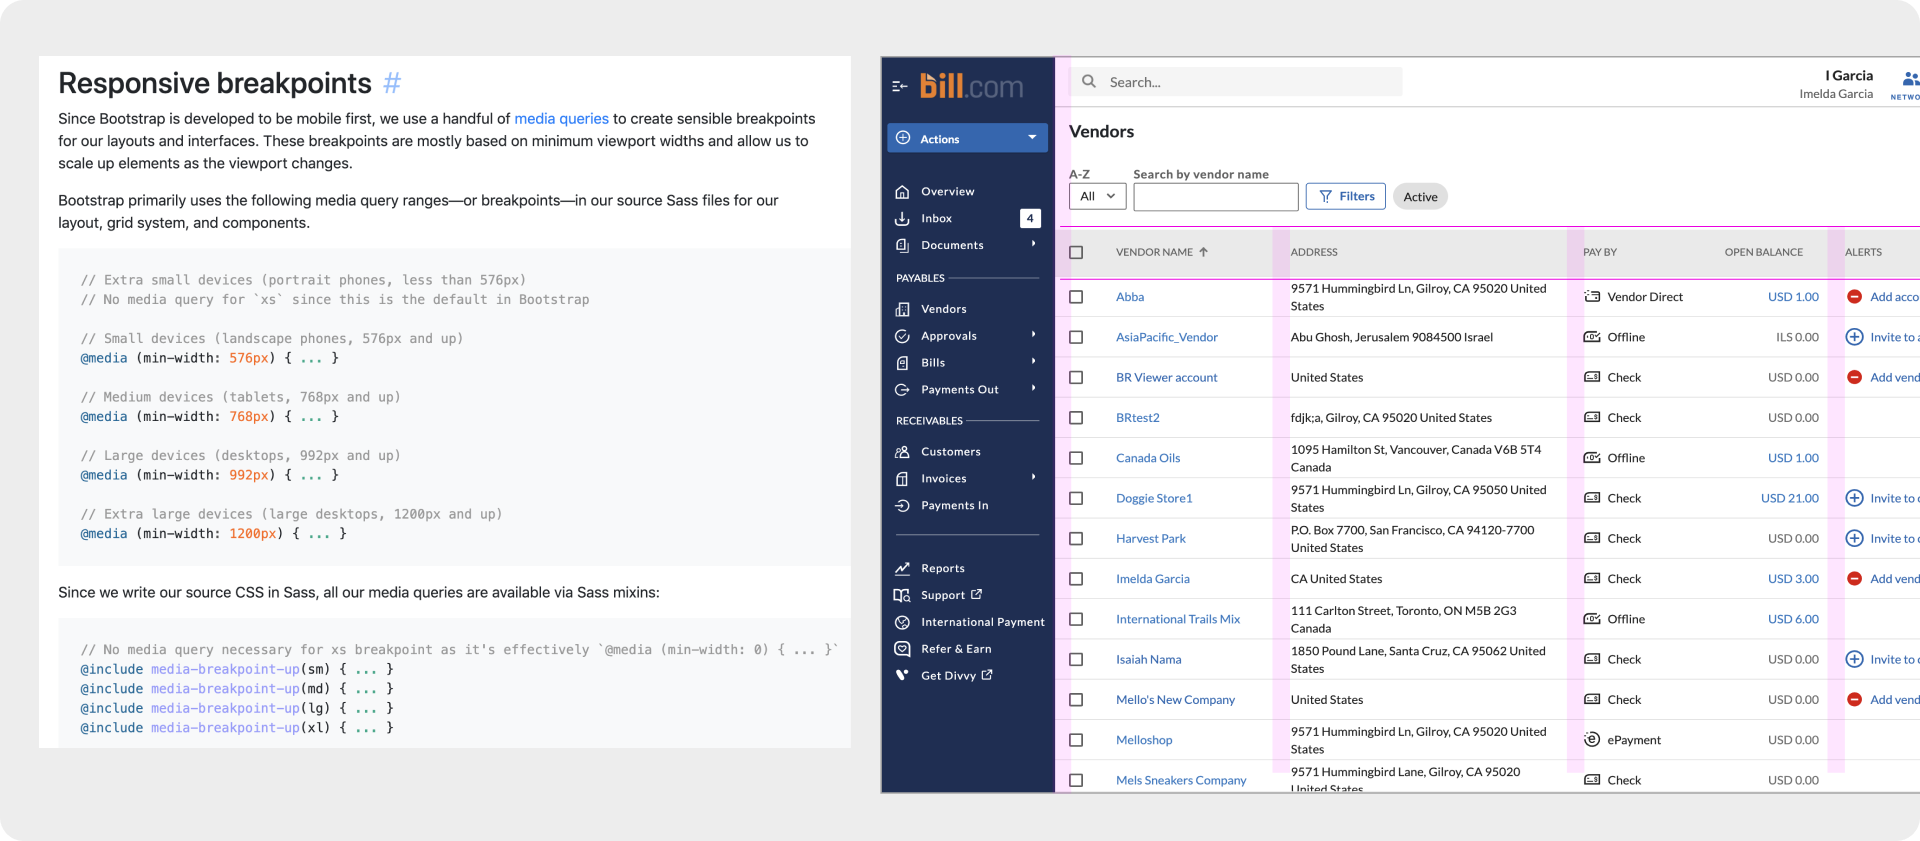The width and height of the screenshot is (1920, 841).
Task: Check the Imelda Garcia row checkbox
Action: click(x=1076, y=579)
